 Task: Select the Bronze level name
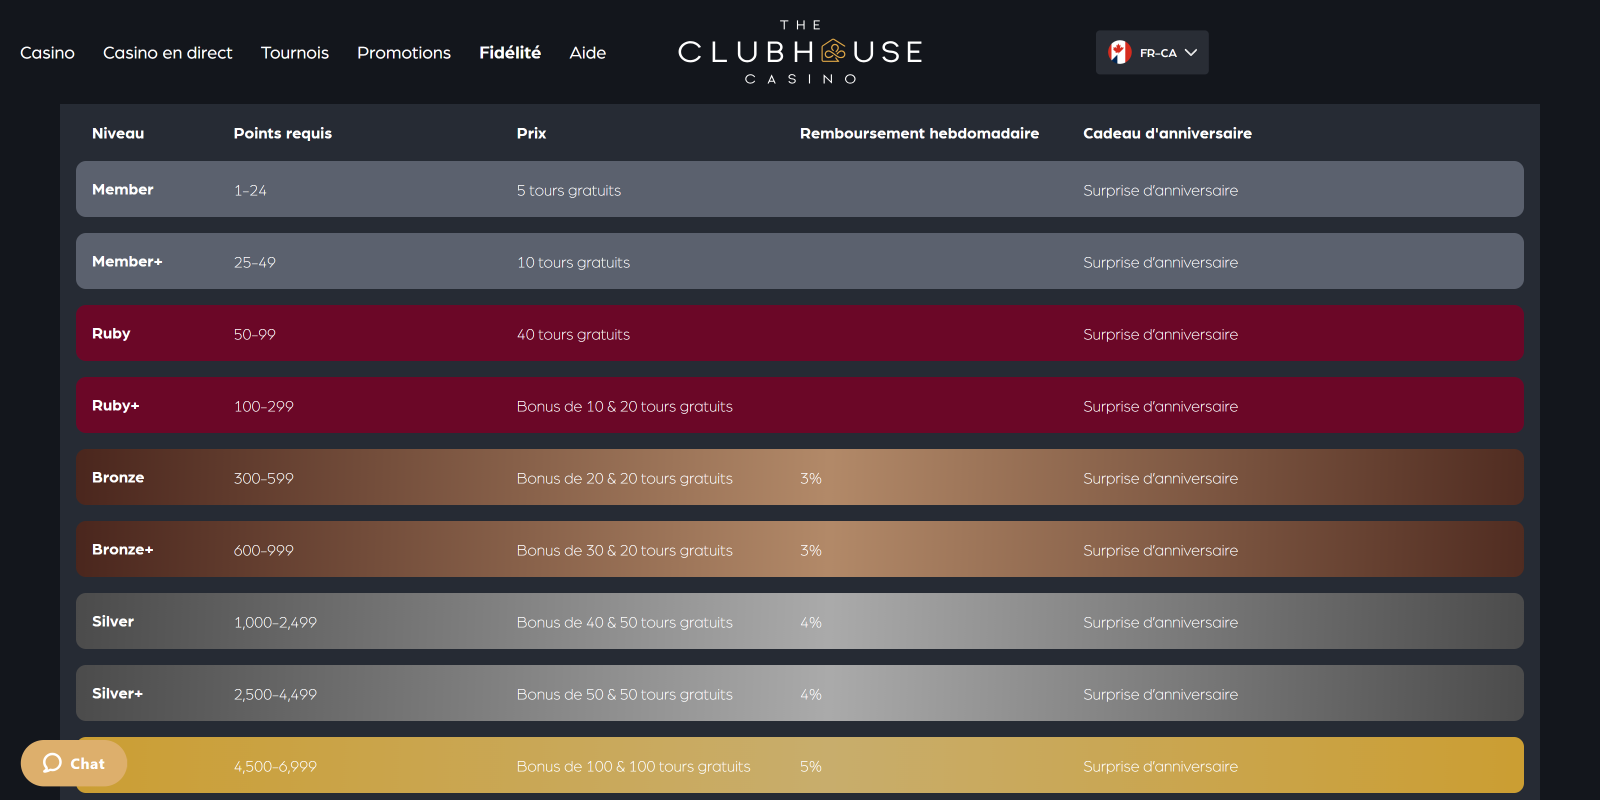tap(118, 477)
